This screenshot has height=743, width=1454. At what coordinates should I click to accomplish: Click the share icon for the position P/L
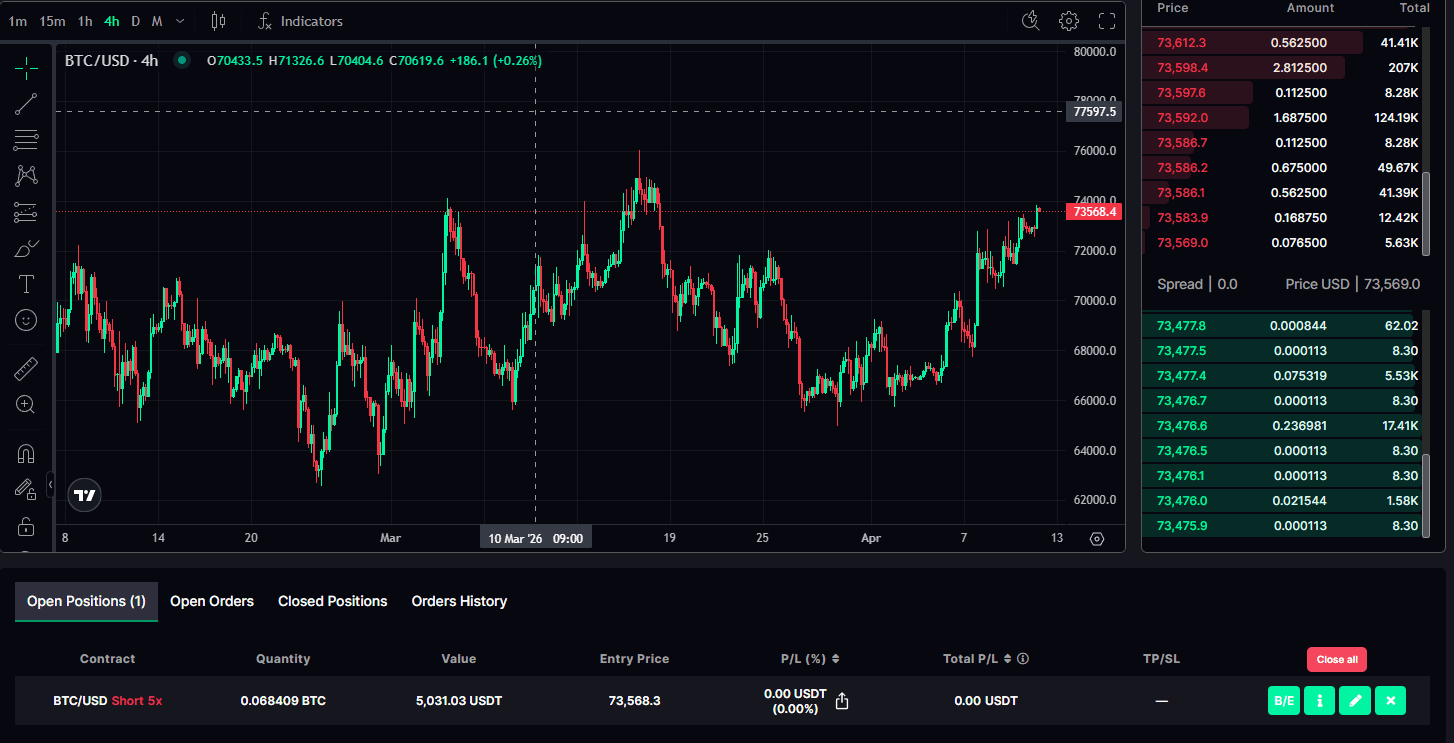click(x=842, y=701)
